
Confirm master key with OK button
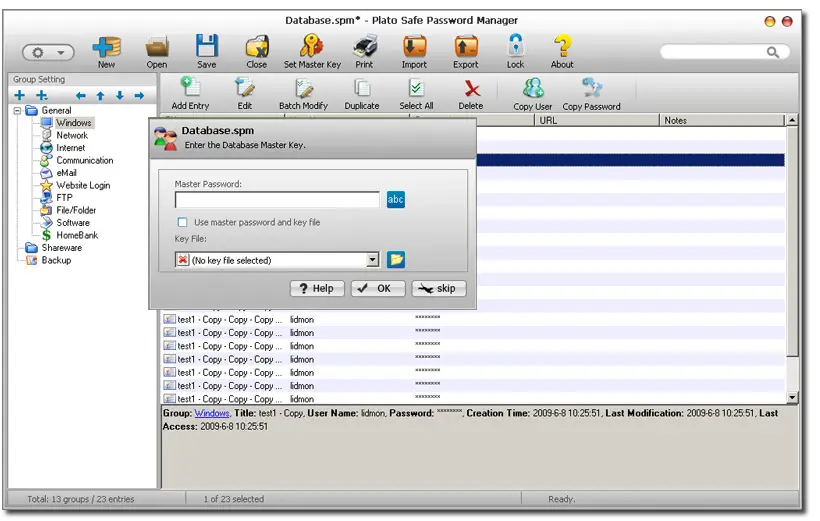coord(378,288)
